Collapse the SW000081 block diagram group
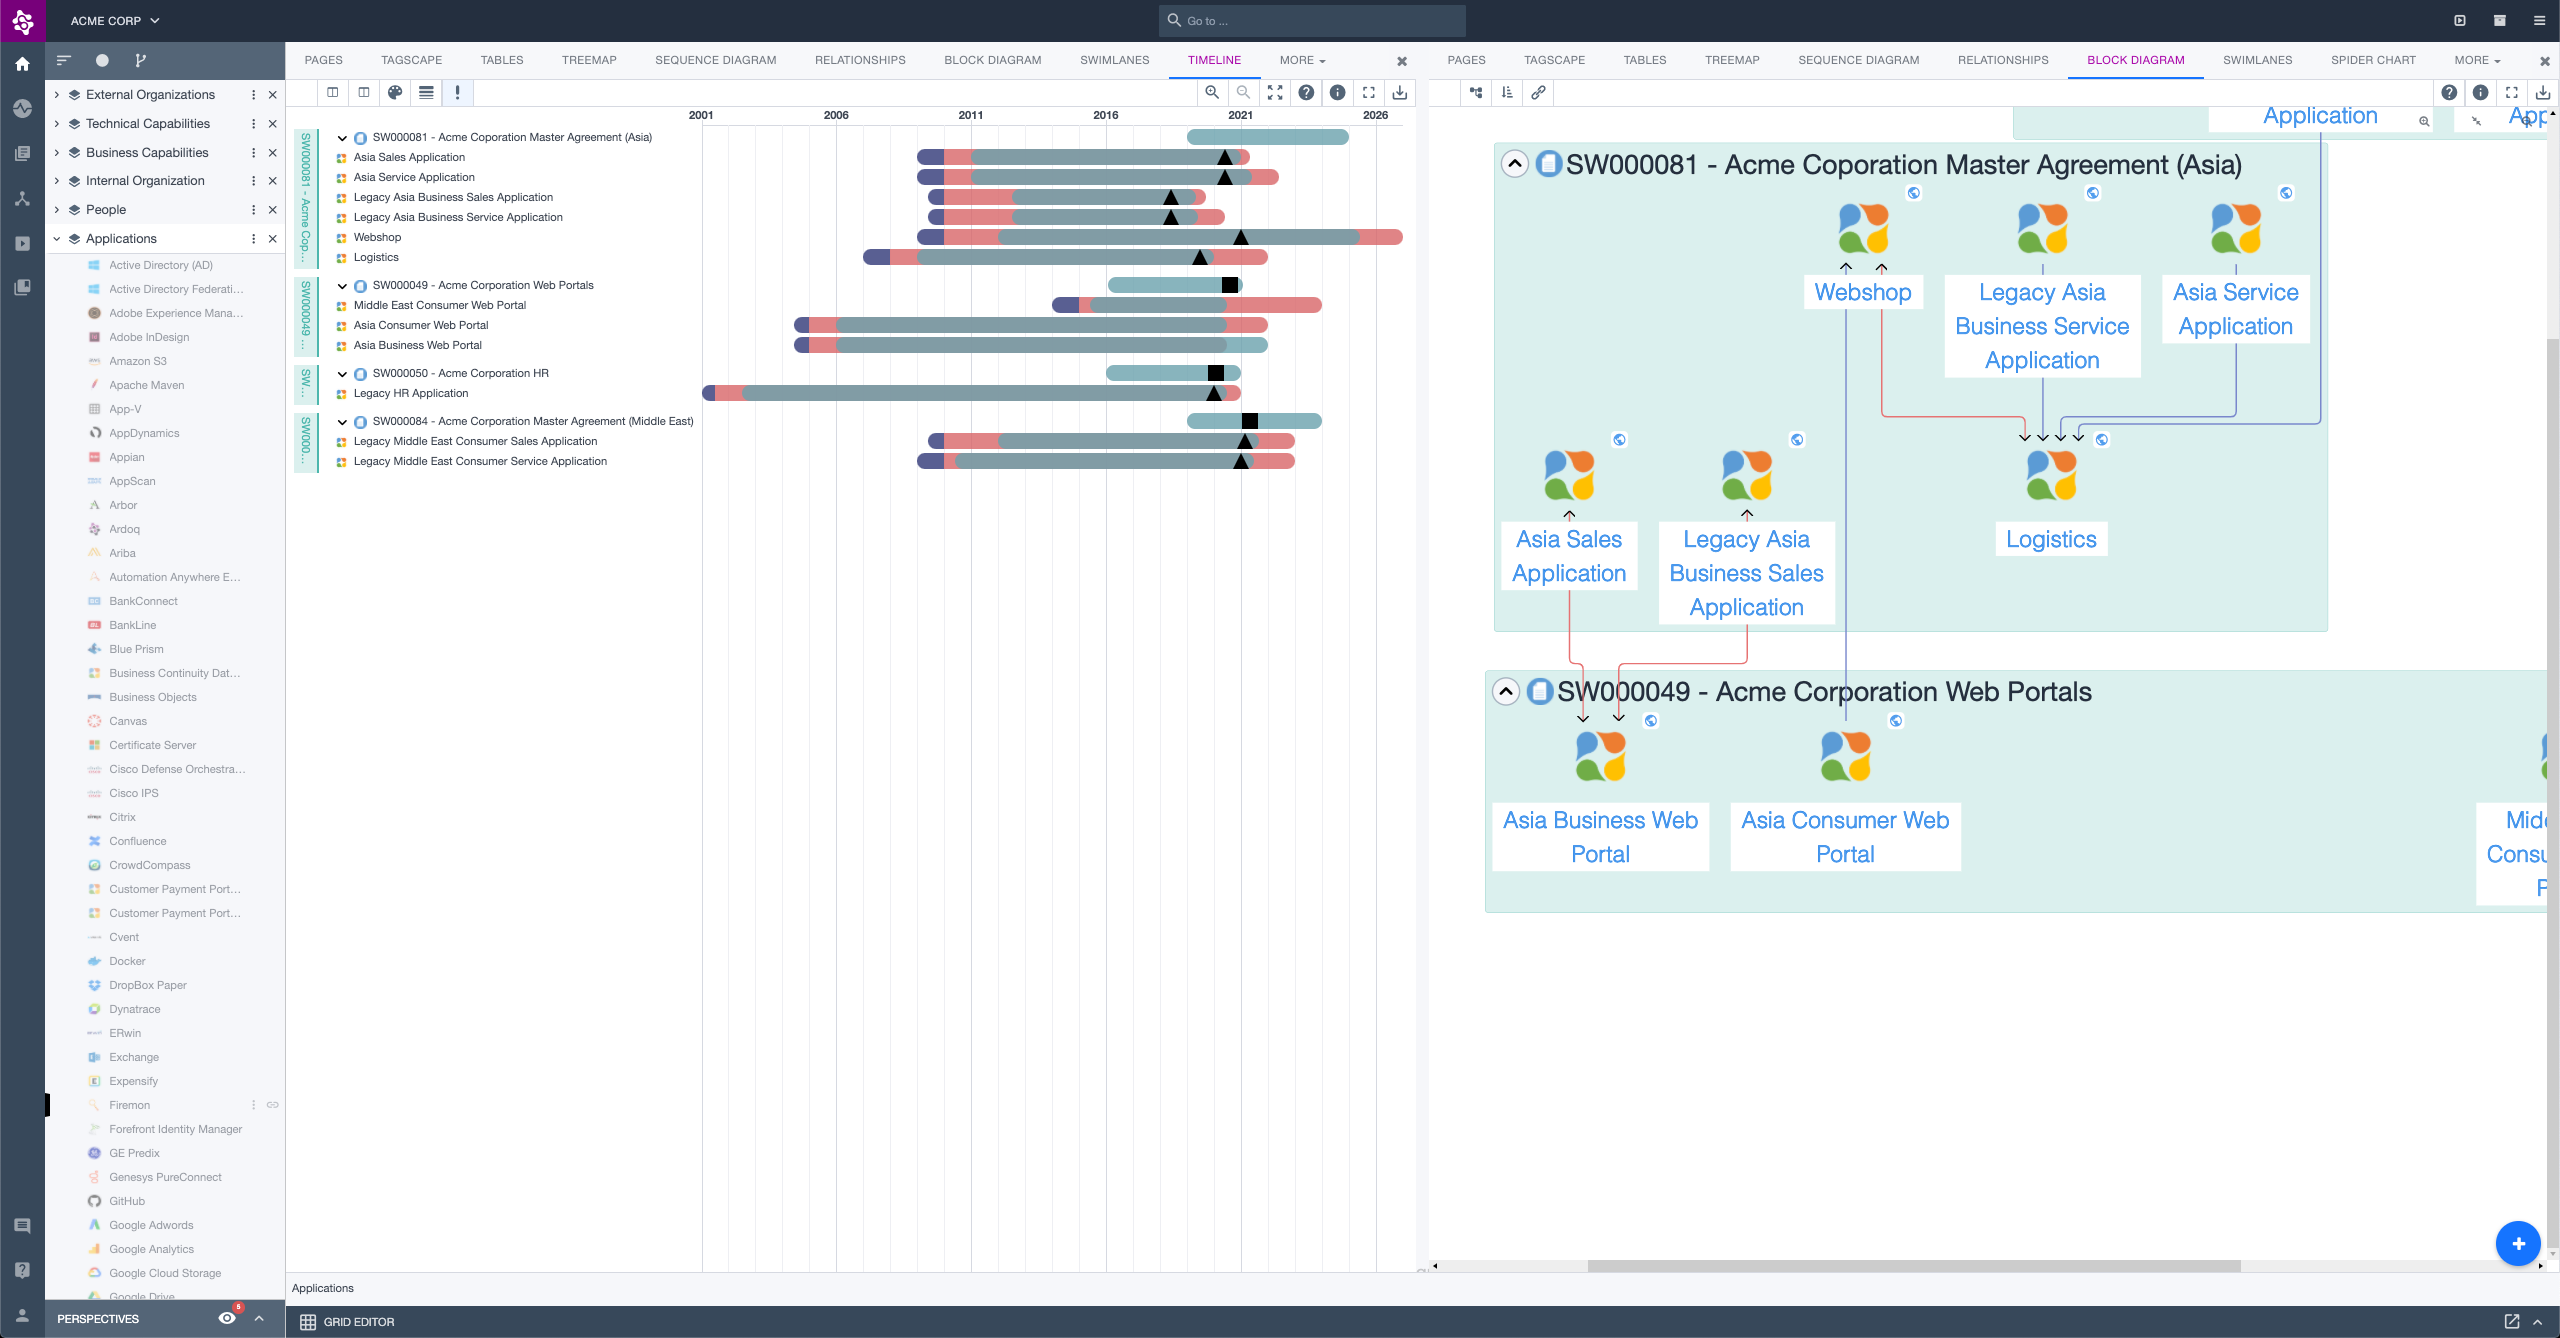Screen dimensions: 2560x1338 (x=1515, y=164)
